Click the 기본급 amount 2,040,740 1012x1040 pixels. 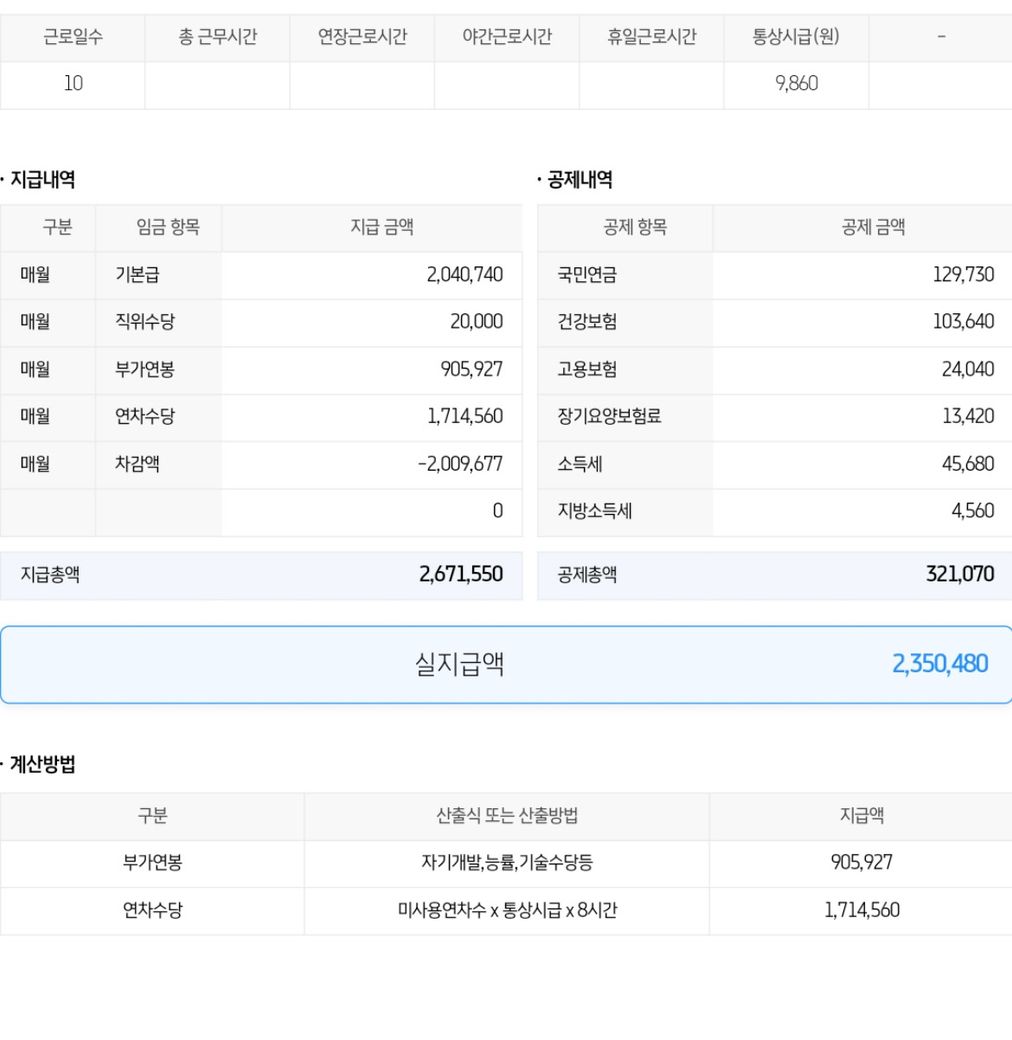click(x=464, y=275)
